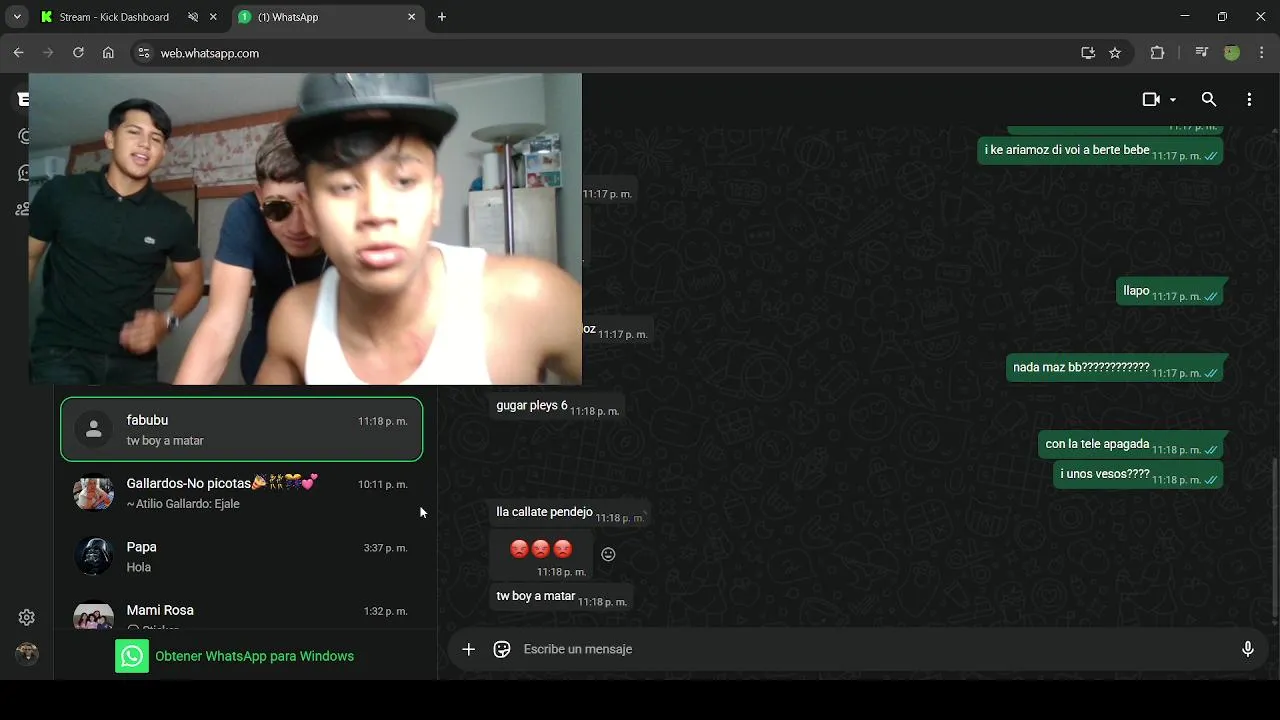The width and height of the screenshot is (1280, 720).
Task: Open the communities icon in sidebar
Action: tap(23, 209)
